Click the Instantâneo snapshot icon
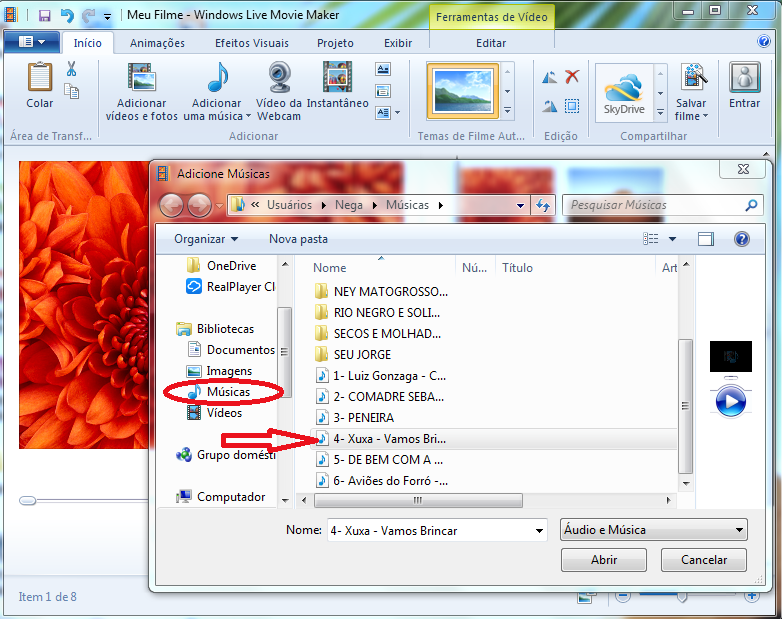782x619 pixels. 337,77
